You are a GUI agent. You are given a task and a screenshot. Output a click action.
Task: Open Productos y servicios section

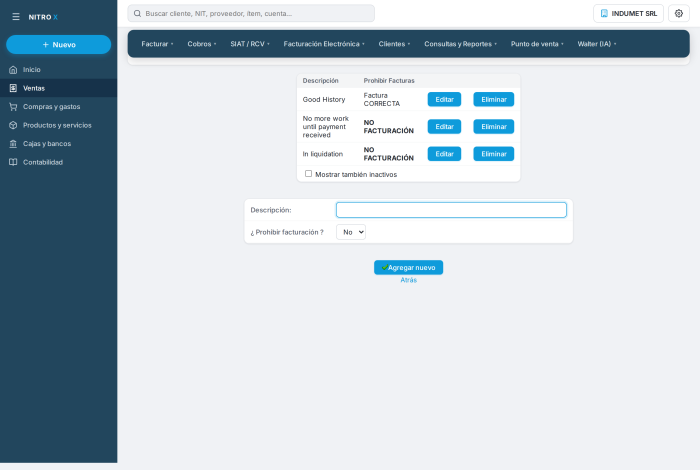tap(58, 125)
